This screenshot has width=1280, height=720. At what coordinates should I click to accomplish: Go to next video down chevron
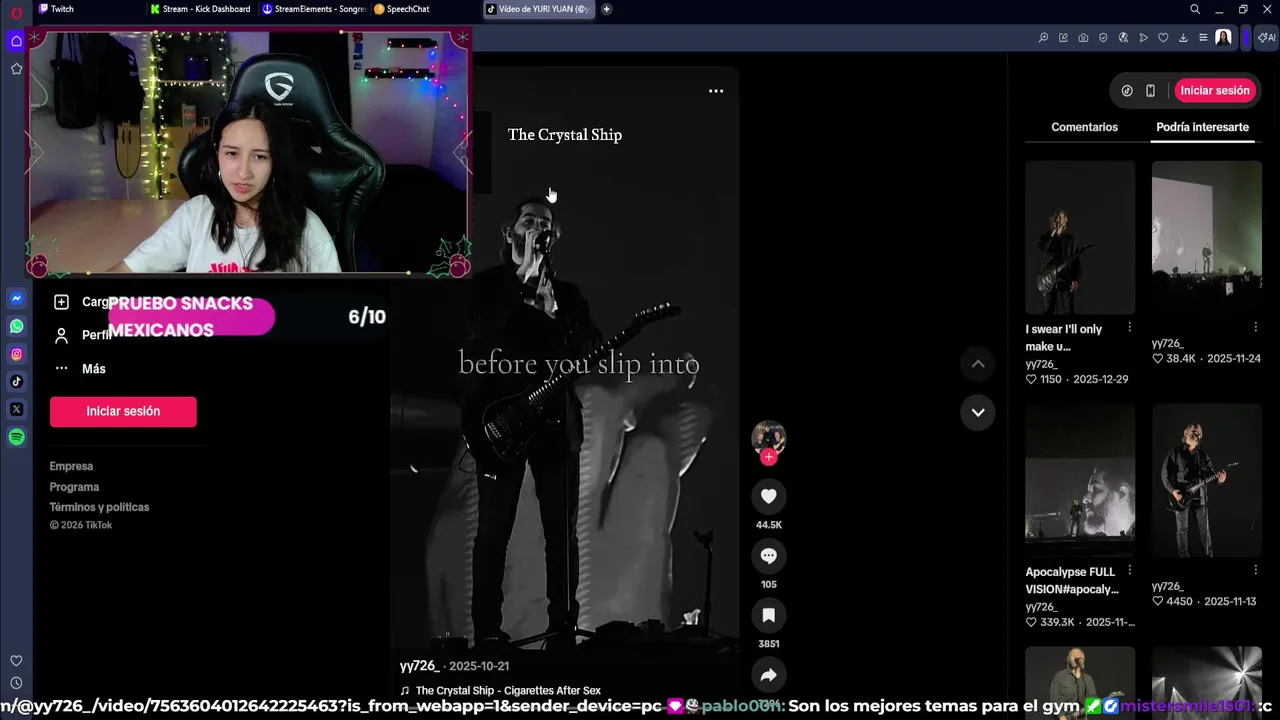pyautogui.click(x=978, y=412)
